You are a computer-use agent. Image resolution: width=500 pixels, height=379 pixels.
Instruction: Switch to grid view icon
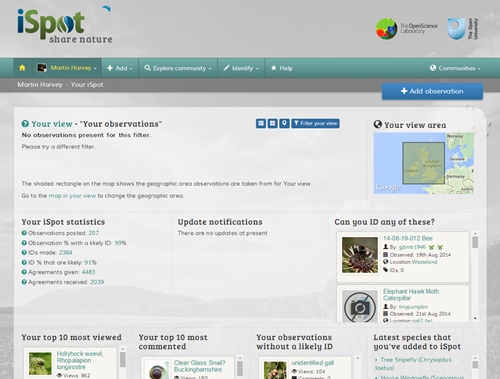(x=273, y=123)
